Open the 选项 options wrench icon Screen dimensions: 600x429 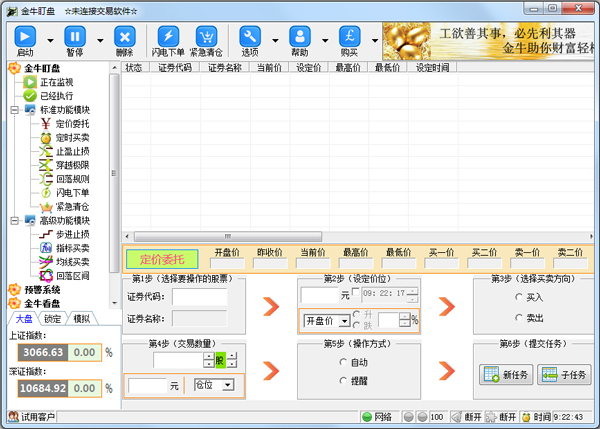point(251,36)
